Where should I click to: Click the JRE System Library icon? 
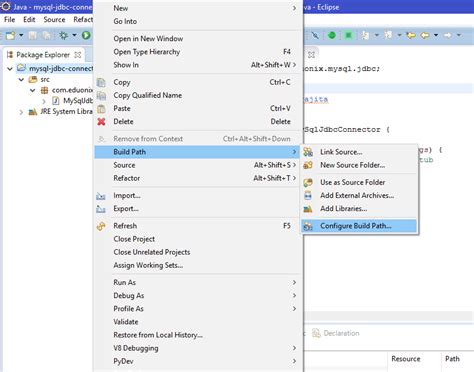point(33,112)
